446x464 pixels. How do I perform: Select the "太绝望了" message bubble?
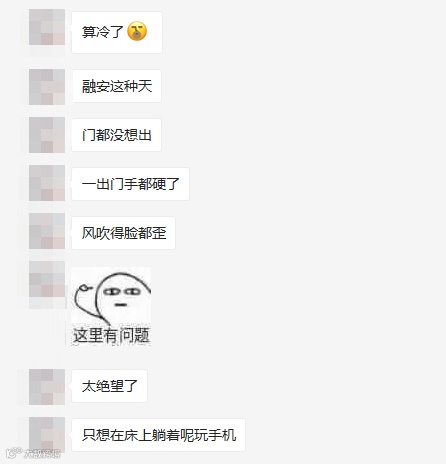click(x=109, y=386)
